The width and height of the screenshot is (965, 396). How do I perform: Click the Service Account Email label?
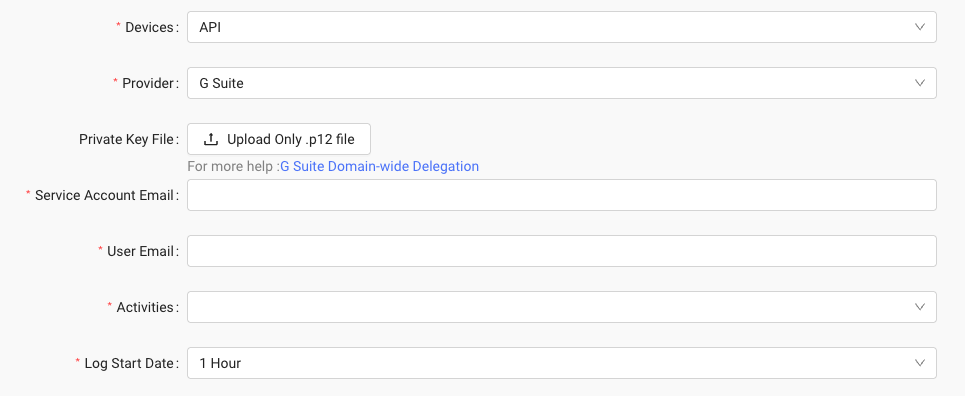(x=105, y=195)
